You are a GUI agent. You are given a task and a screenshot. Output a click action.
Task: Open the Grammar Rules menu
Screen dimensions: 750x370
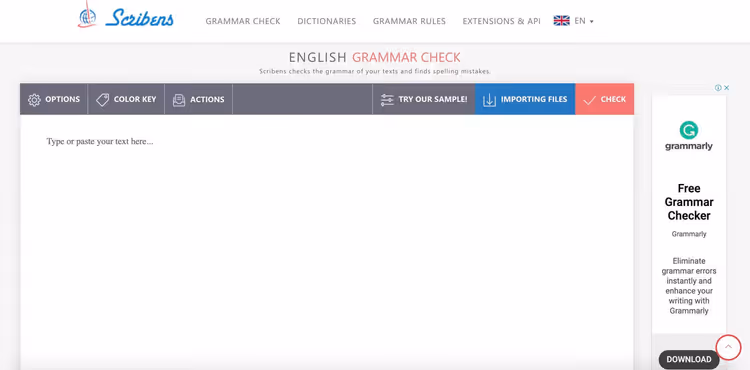(x=409, y=21)
